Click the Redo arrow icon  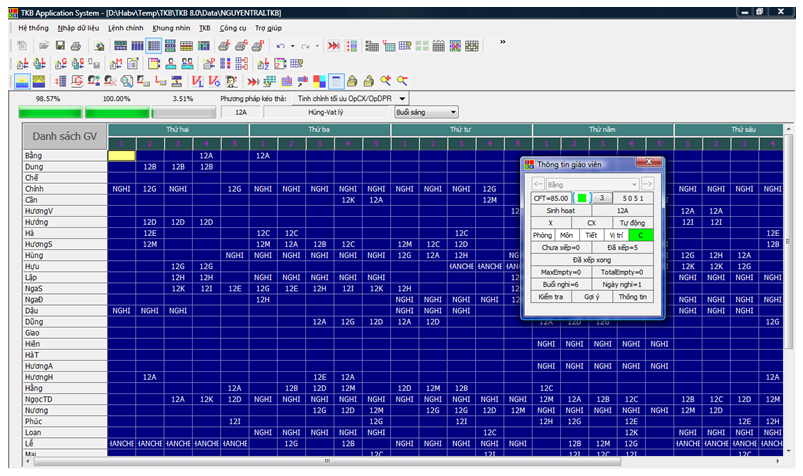tap(305, 46)
